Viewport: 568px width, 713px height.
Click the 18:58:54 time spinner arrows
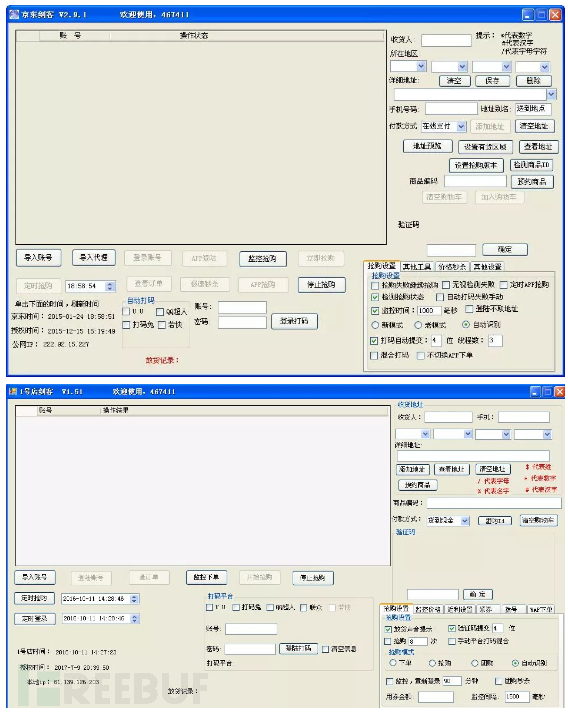(x=110, y=286)
